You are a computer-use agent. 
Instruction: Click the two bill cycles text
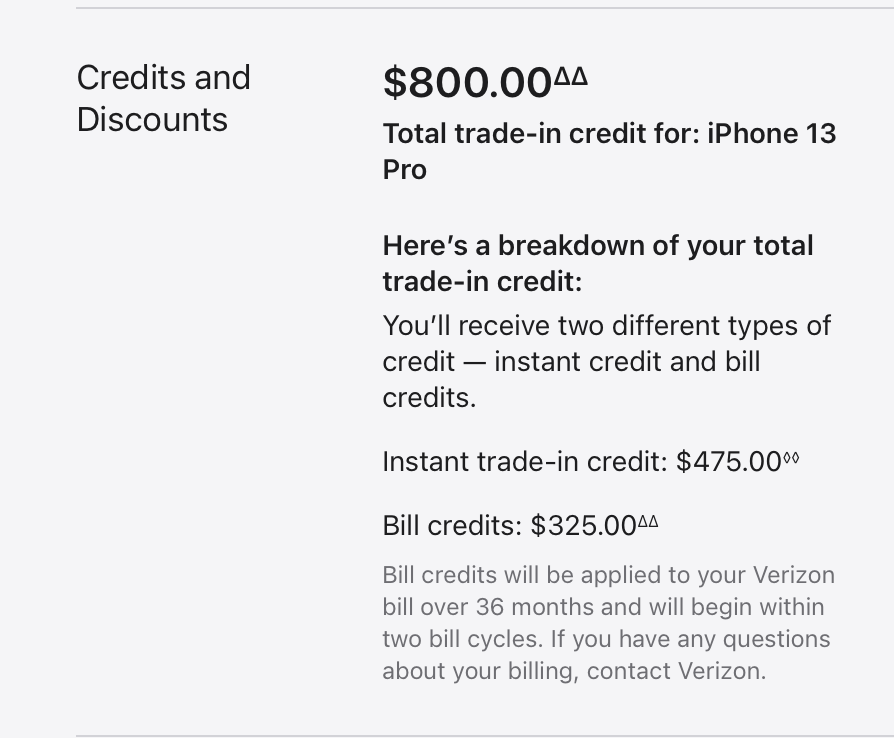[462, 639]
